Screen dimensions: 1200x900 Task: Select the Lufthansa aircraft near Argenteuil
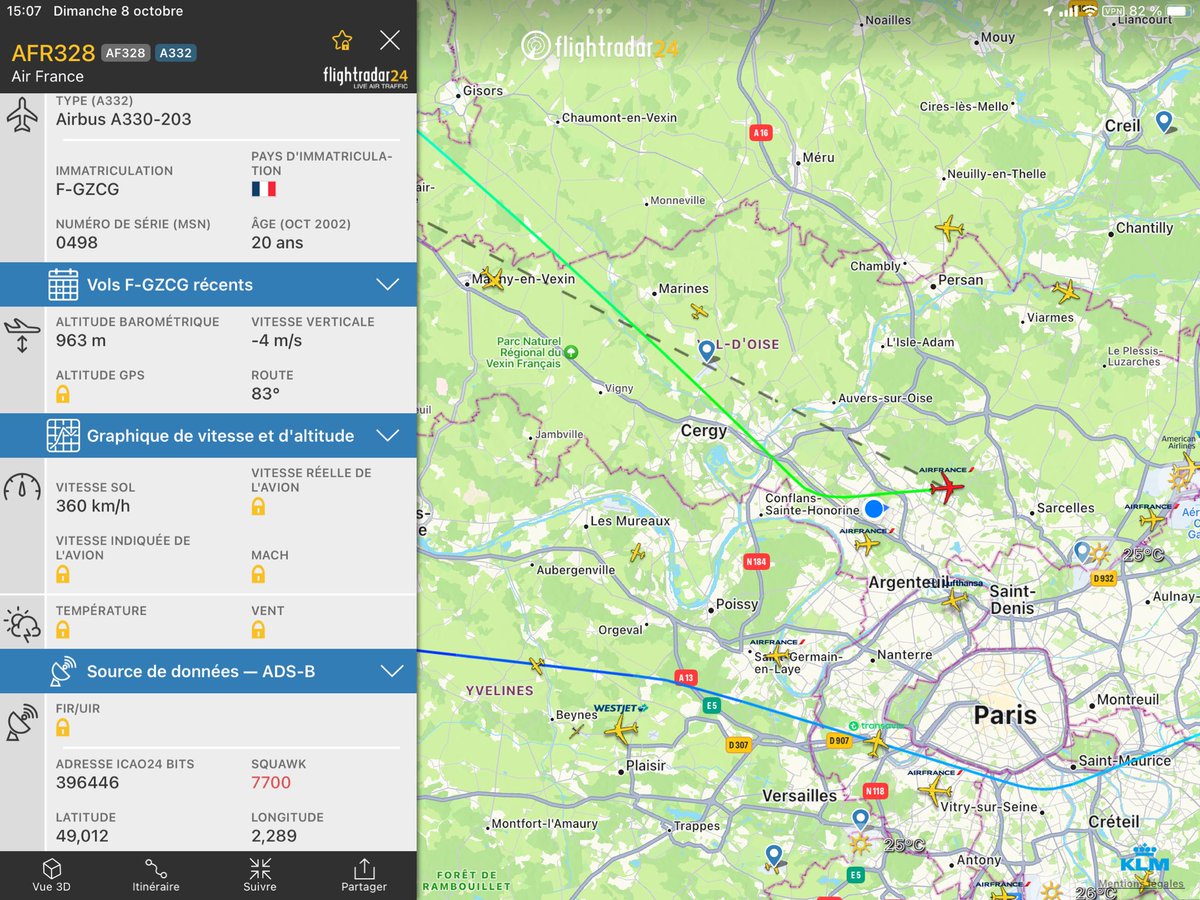954,600
